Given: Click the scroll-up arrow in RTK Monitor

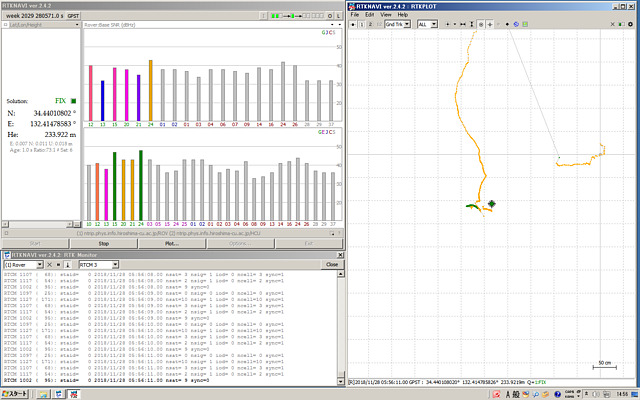Looking at the screenshot, I should (x=341, y=274).
